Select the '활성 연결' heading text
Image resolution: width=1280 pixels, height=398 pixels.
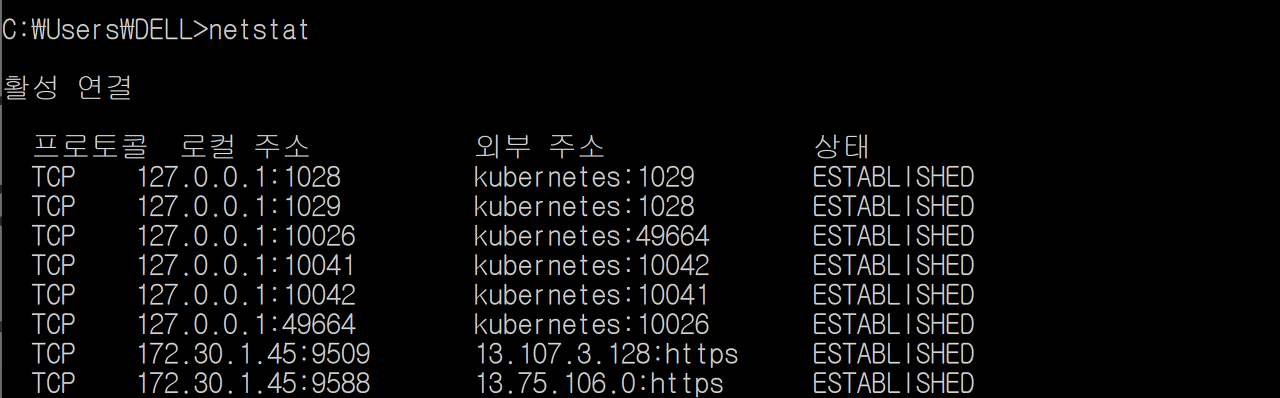point(67,88)
